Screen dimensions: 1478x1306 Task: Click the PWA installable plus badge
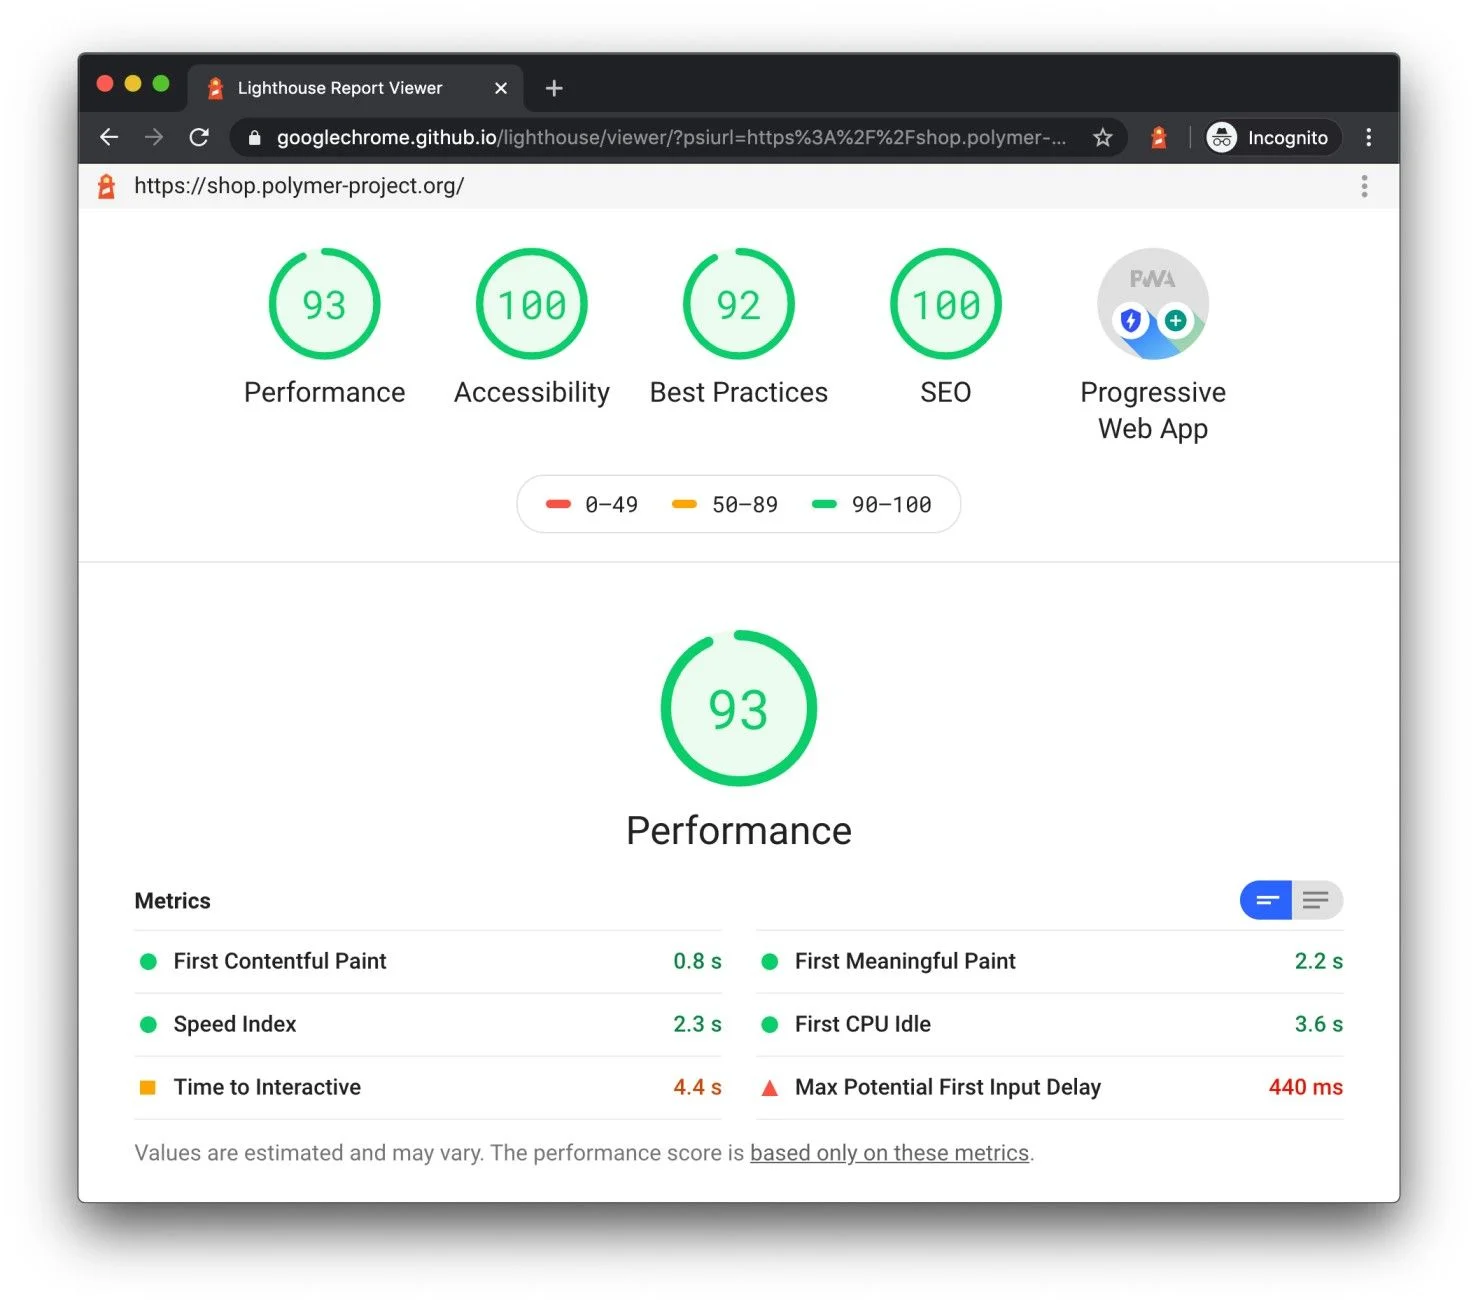click(x=1176, y=320)
